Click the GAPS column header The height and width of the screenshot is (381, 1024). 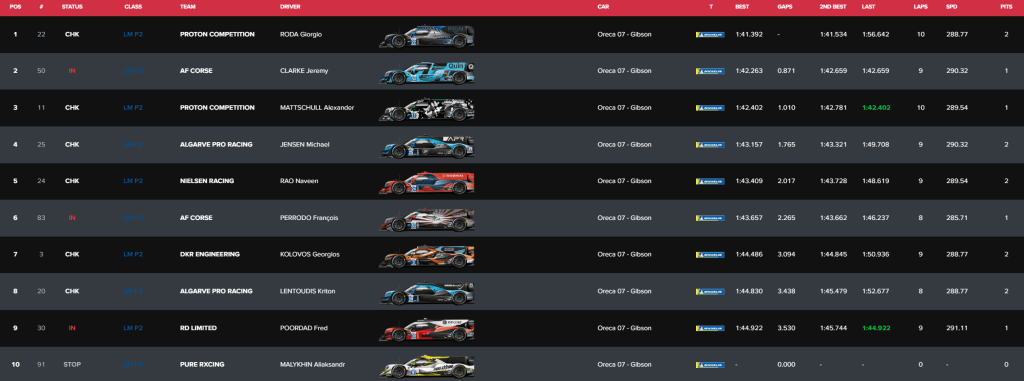[x=784, y=7]
